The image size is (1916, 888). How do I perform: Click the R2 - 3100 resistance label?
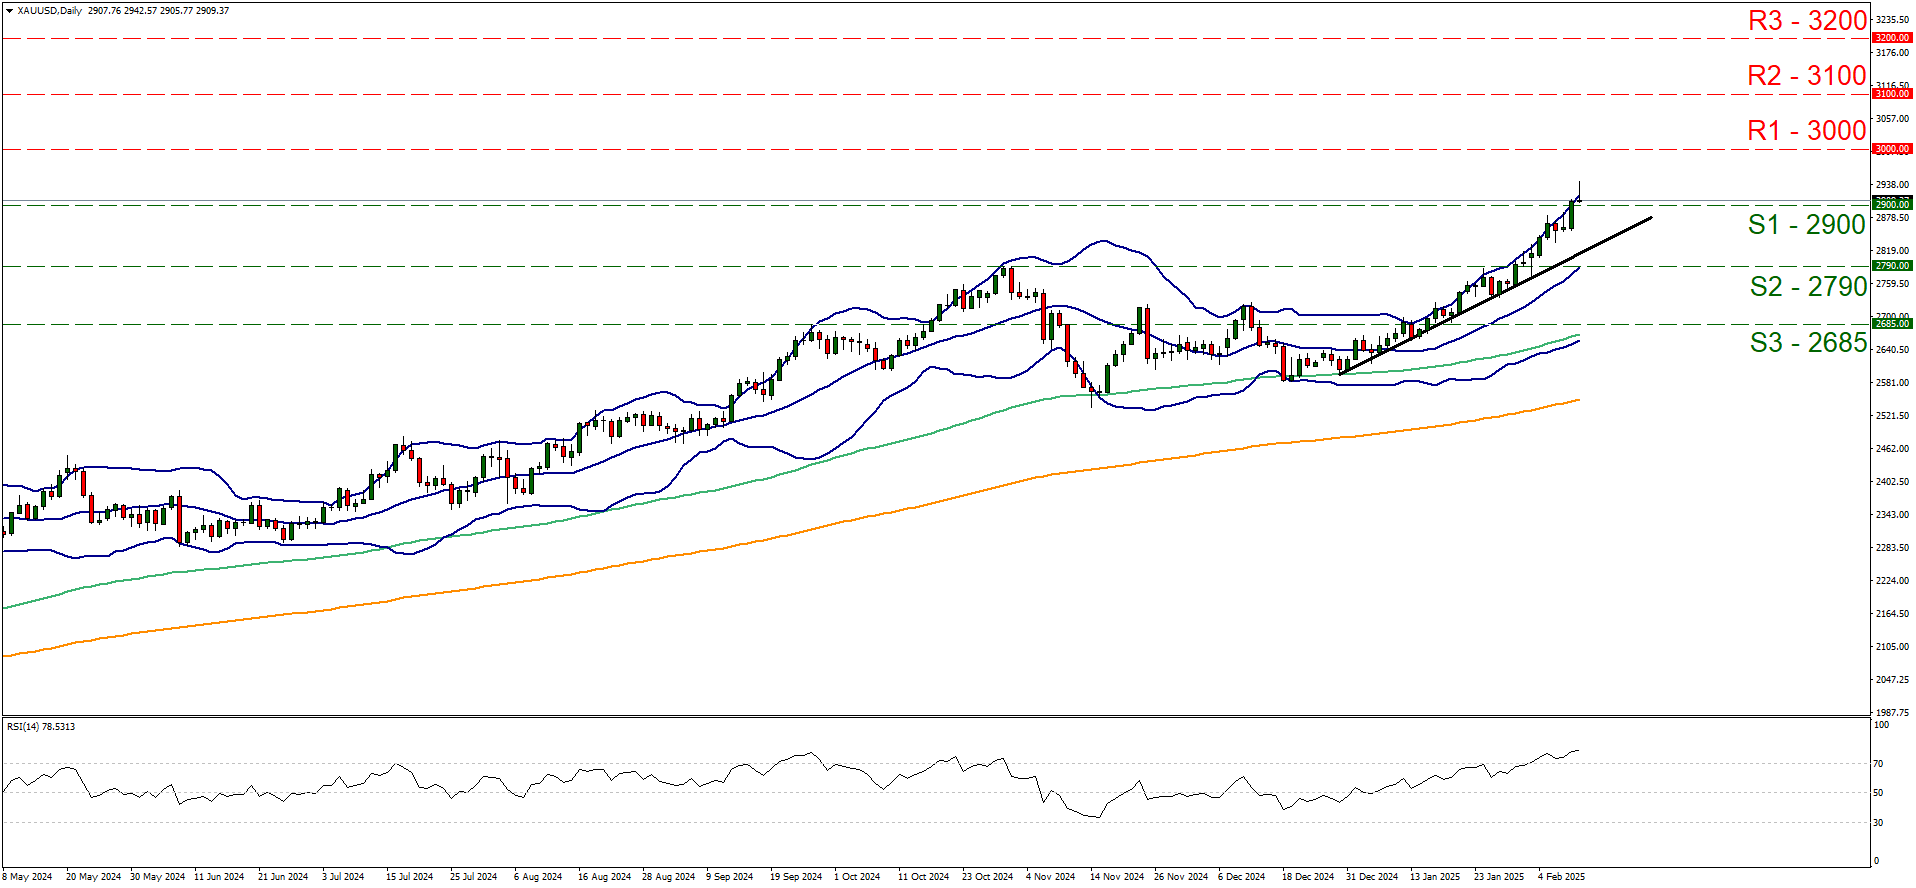coord(1806,76)
